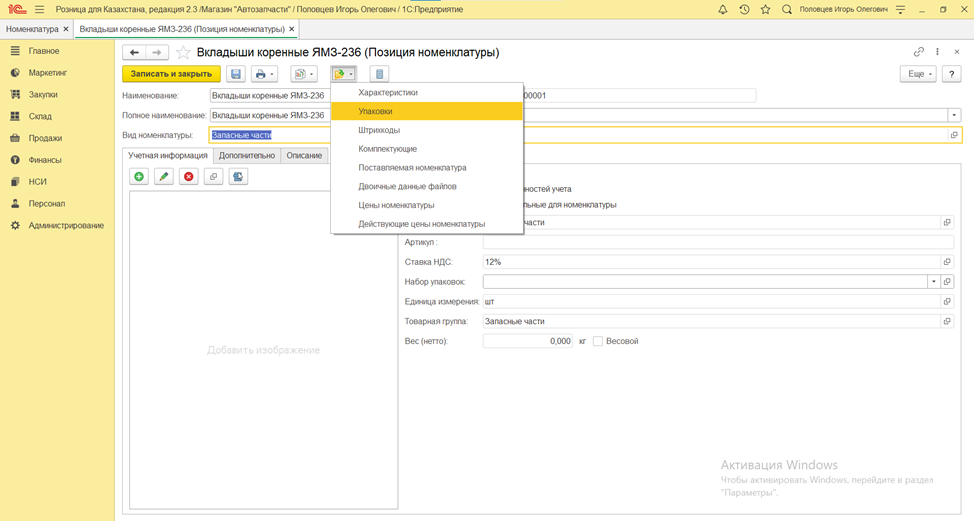Open create-based-on documents icon dropdown

(304, 74)
